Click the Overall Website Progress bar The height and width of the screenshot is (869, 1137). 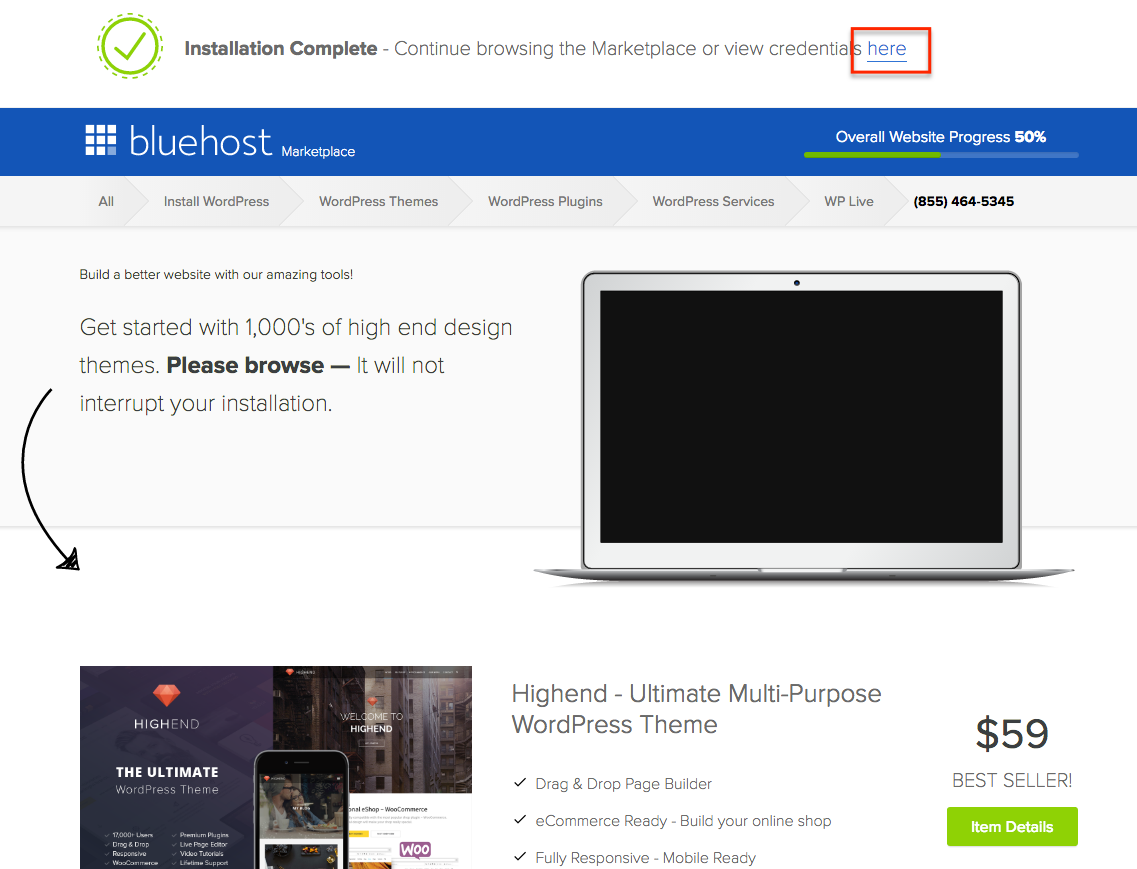coord(941,155)
